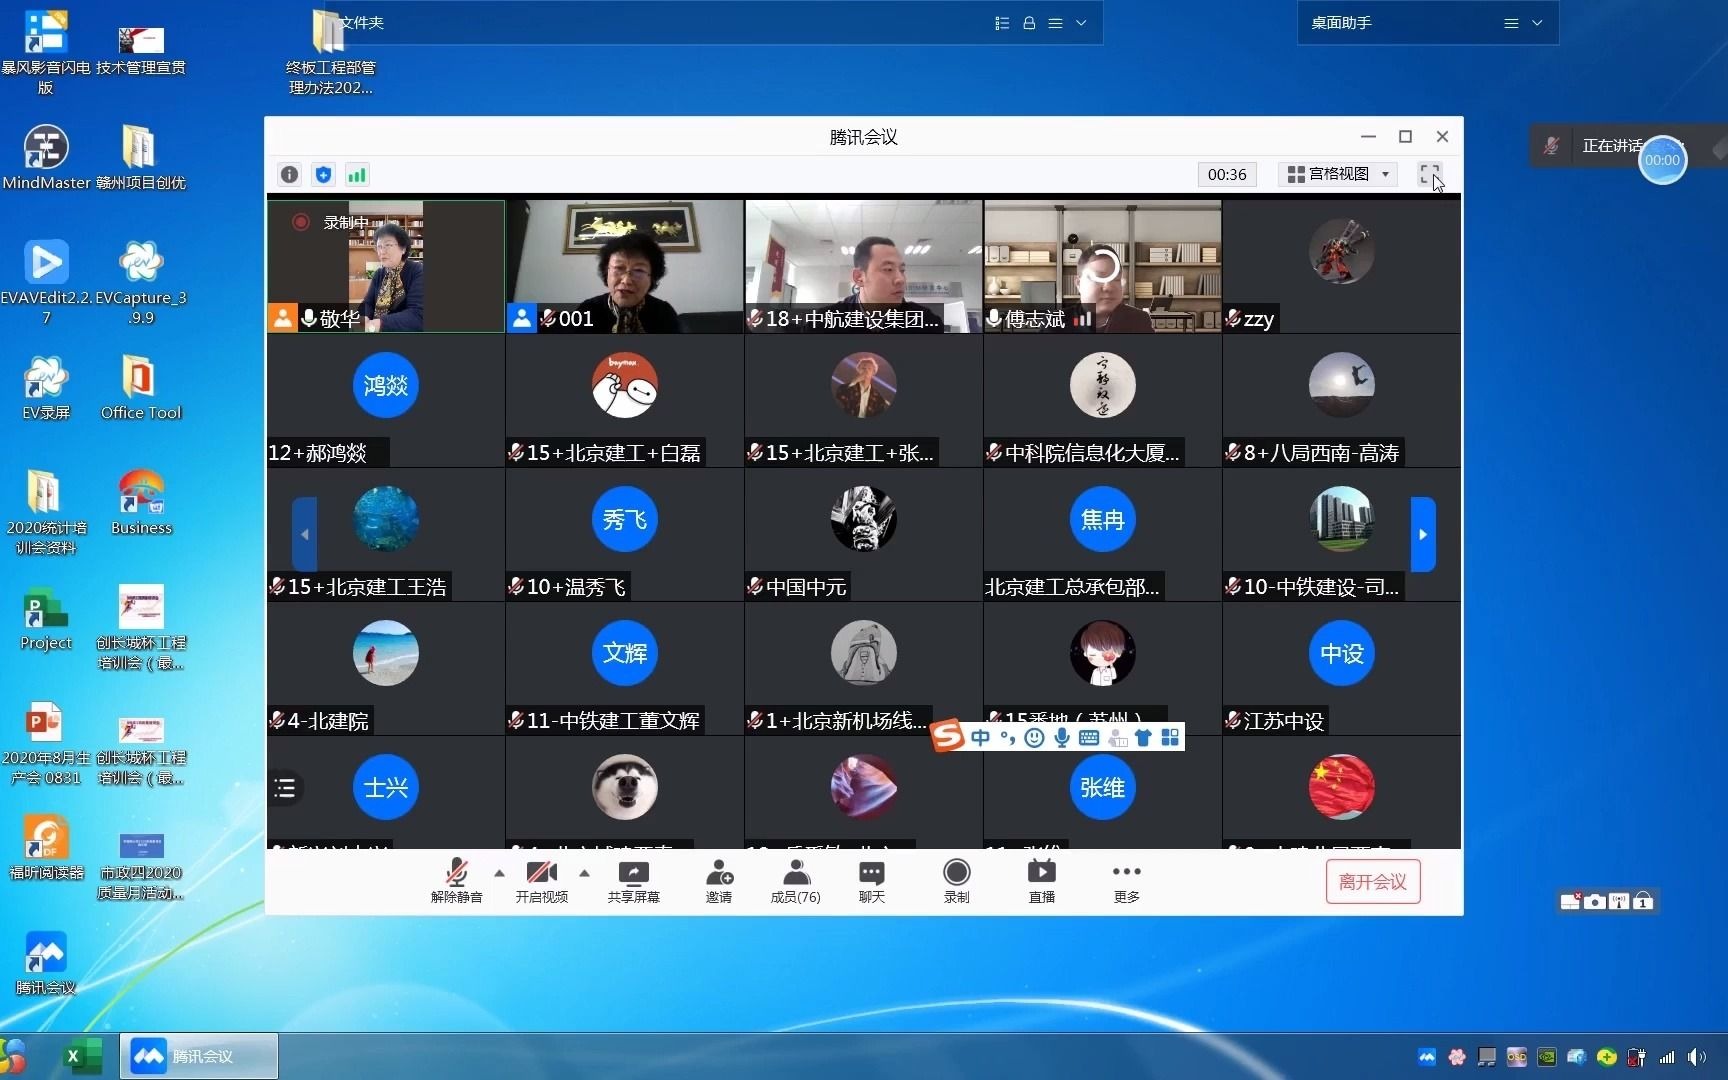The image size is (1728, 1080).
Task: Enter full screen mode in meeting window
Action: [1429, 174]
